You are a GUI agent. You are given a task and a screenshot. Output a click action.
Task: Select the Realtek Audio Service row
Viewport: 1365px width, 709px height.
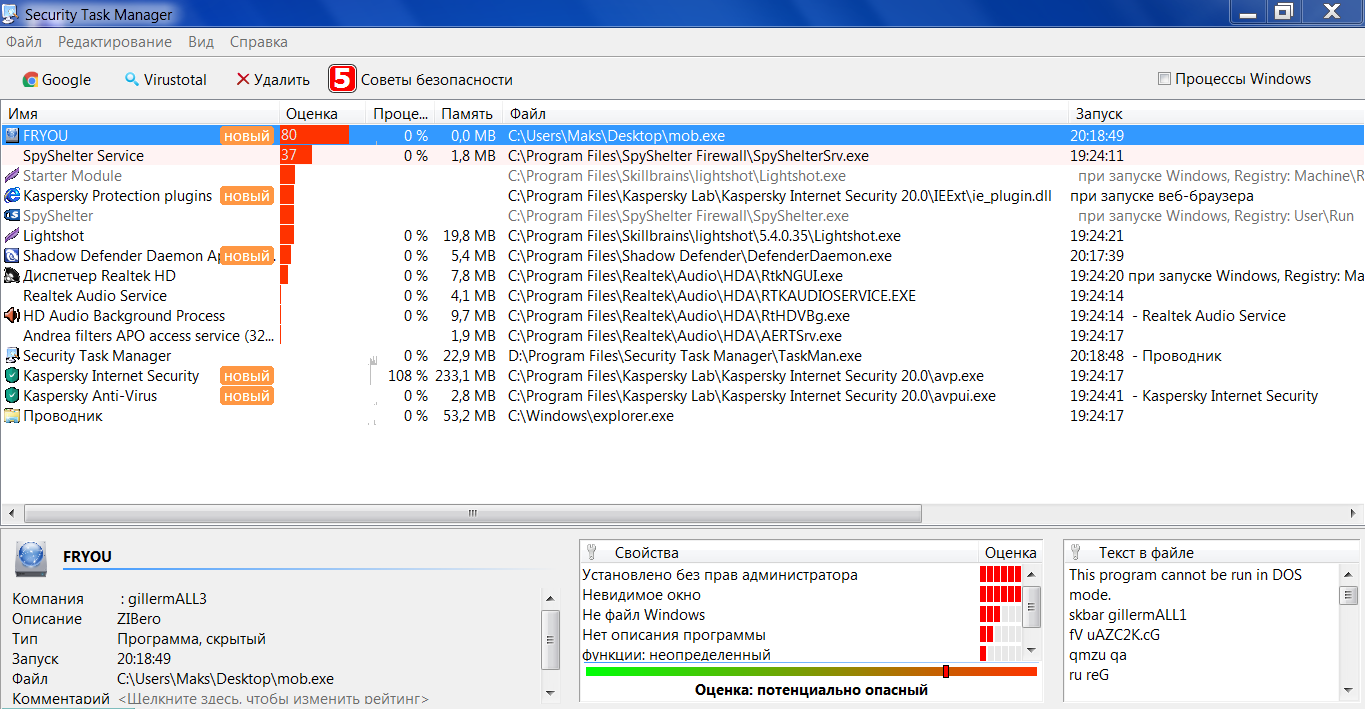point(682,295)
